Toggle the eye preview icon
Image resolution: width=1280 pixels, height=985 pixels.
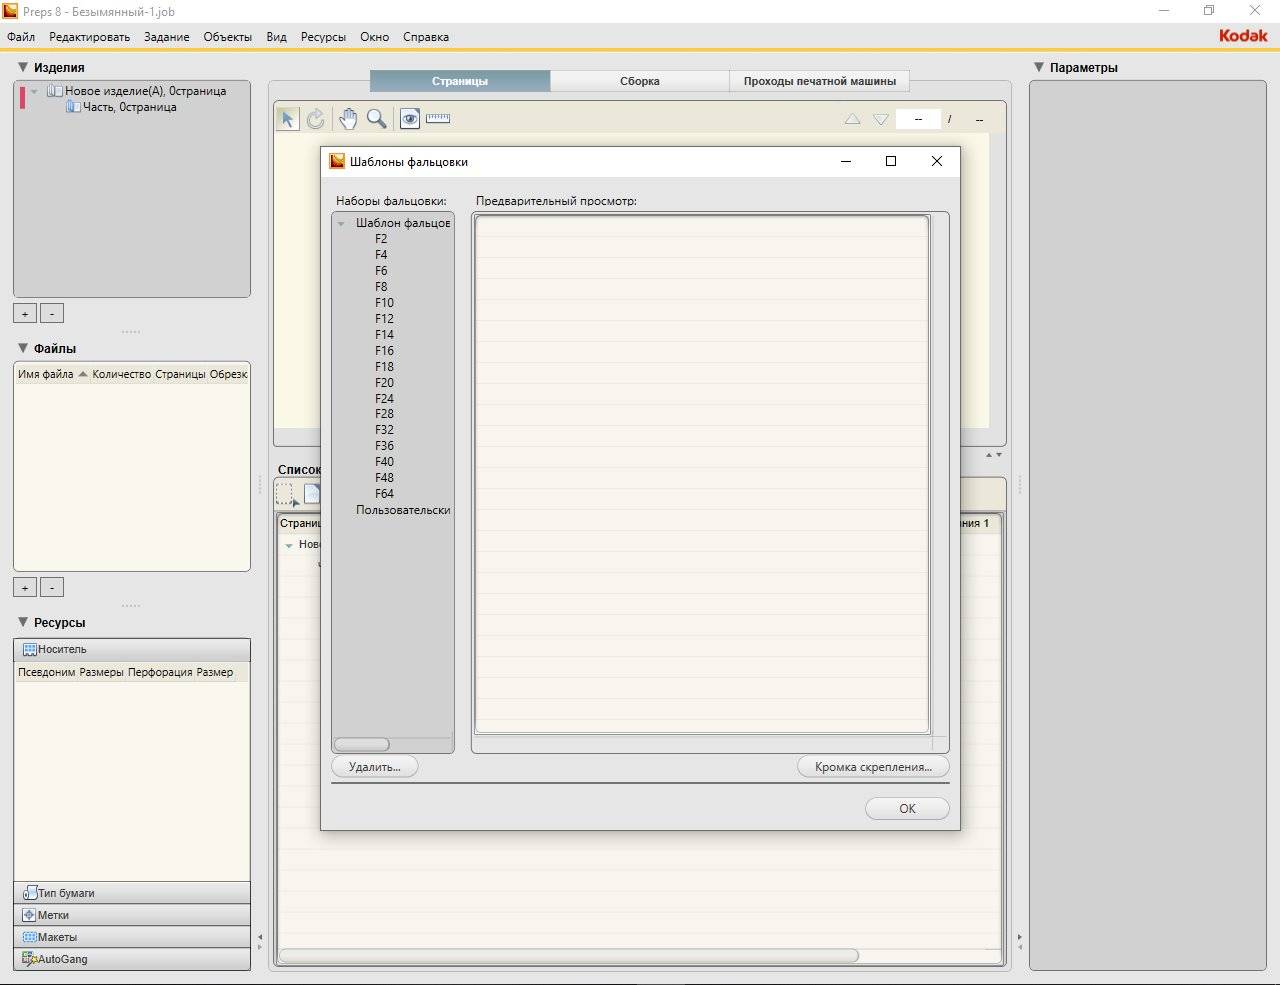coord(410,119)
